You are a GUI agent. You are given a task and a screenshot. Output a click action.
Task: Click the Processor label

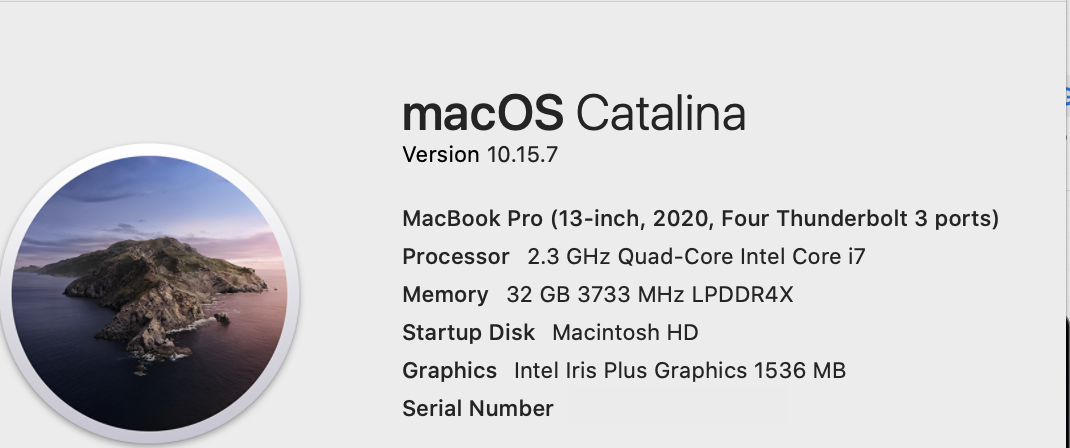pos(456,257)
